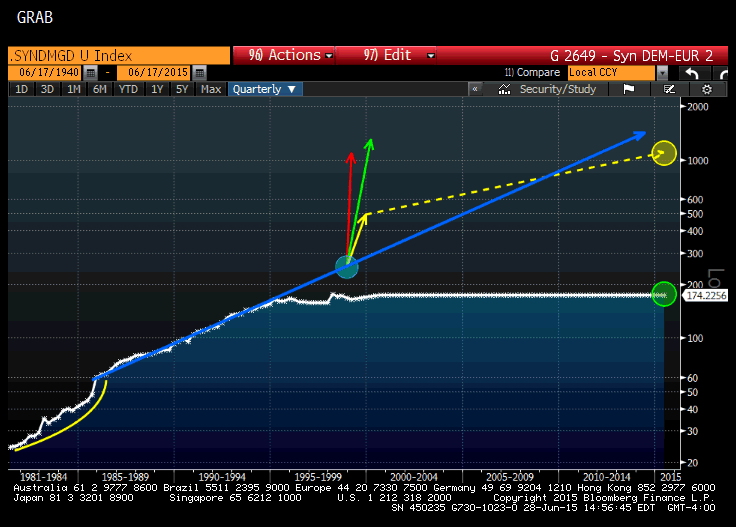The width and height of the screenshot is (736, 527).
Task: Select the Max range tab
Action: (x=211, y=89)
